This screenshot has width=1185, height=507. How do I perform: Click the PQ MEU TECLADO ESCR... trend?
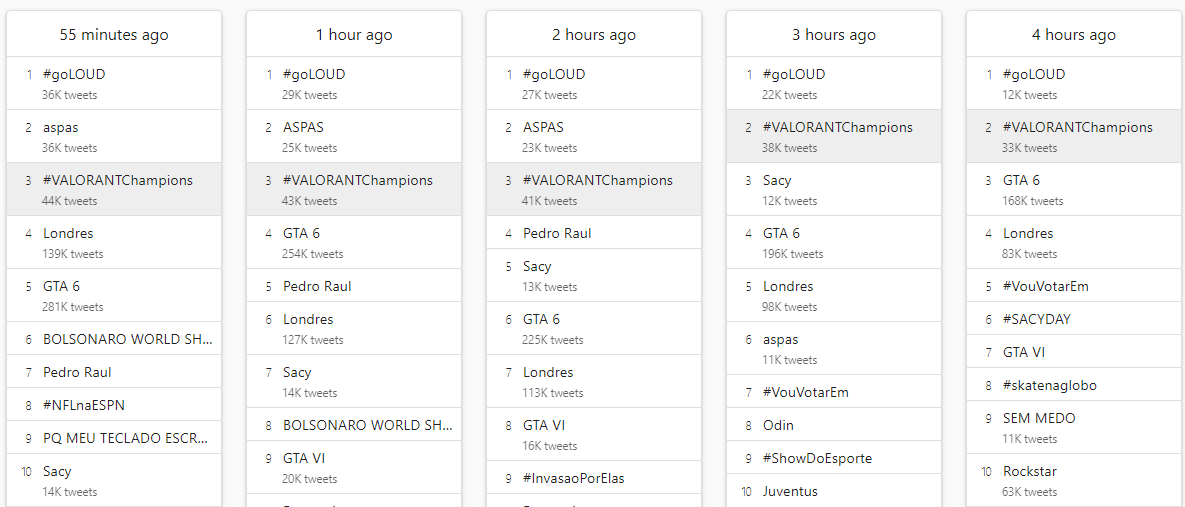pos(125,438)
